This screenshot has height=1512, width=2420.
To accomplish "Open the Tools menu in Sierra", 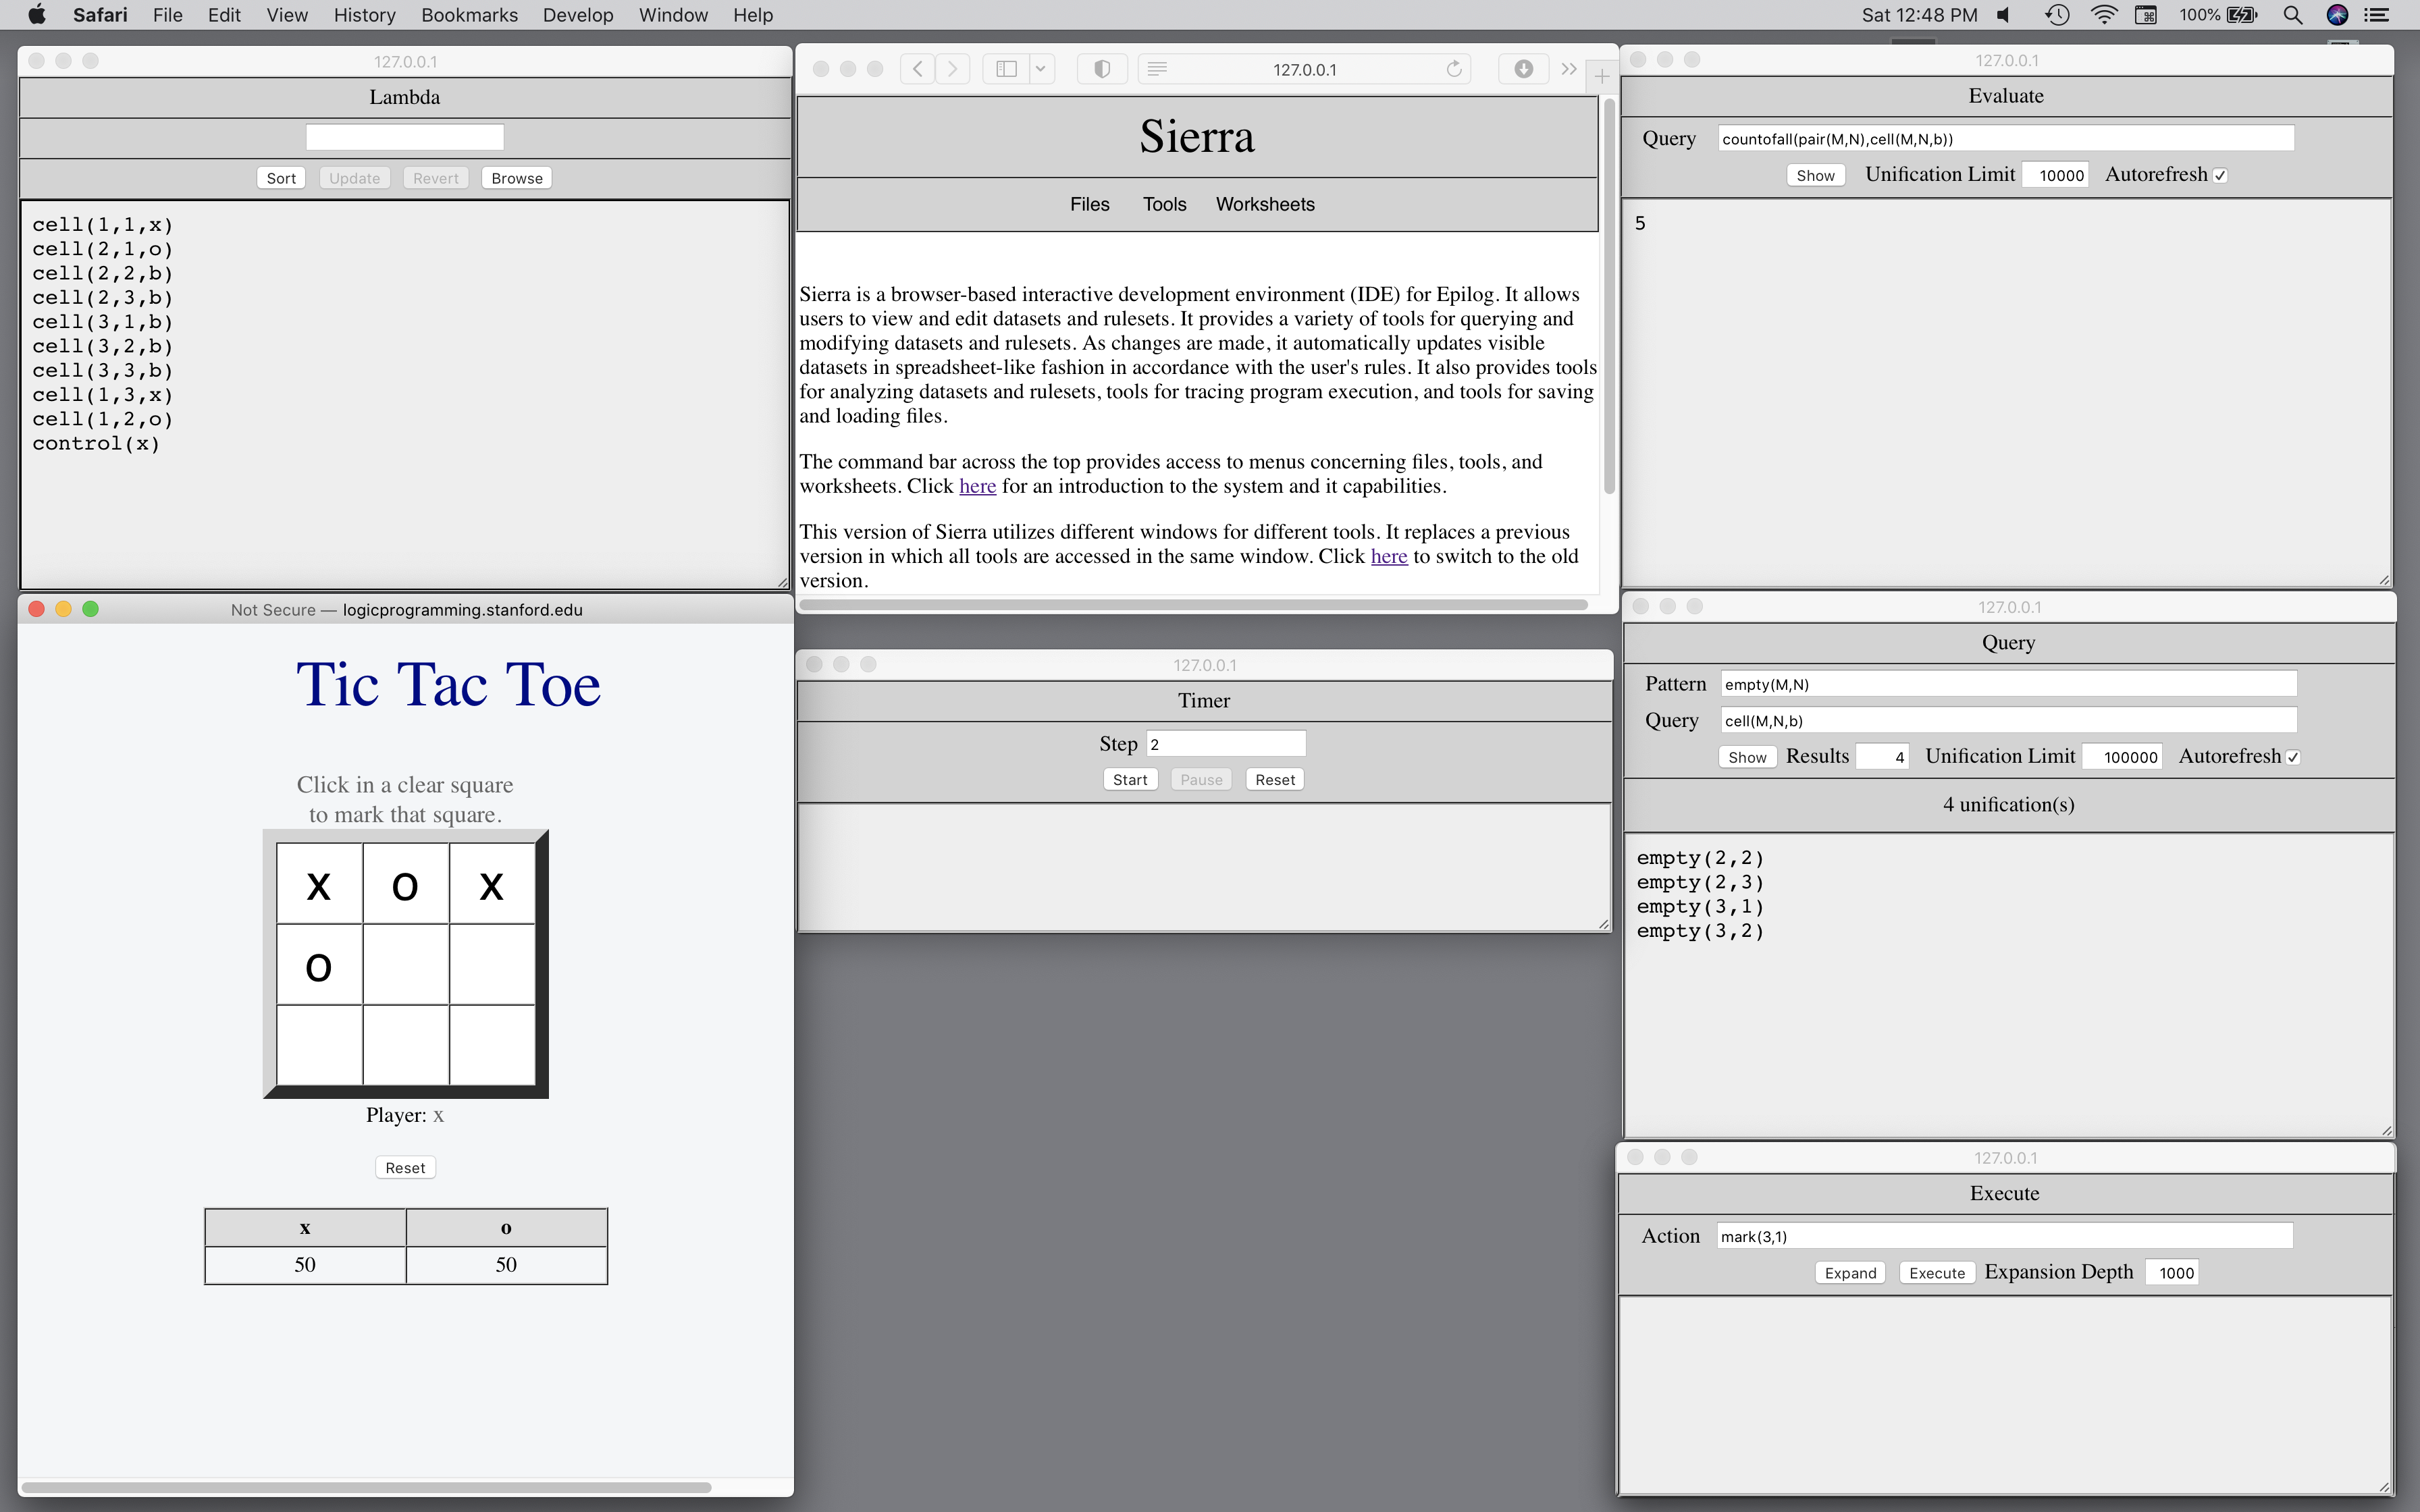I will (x=1164, y=204).
